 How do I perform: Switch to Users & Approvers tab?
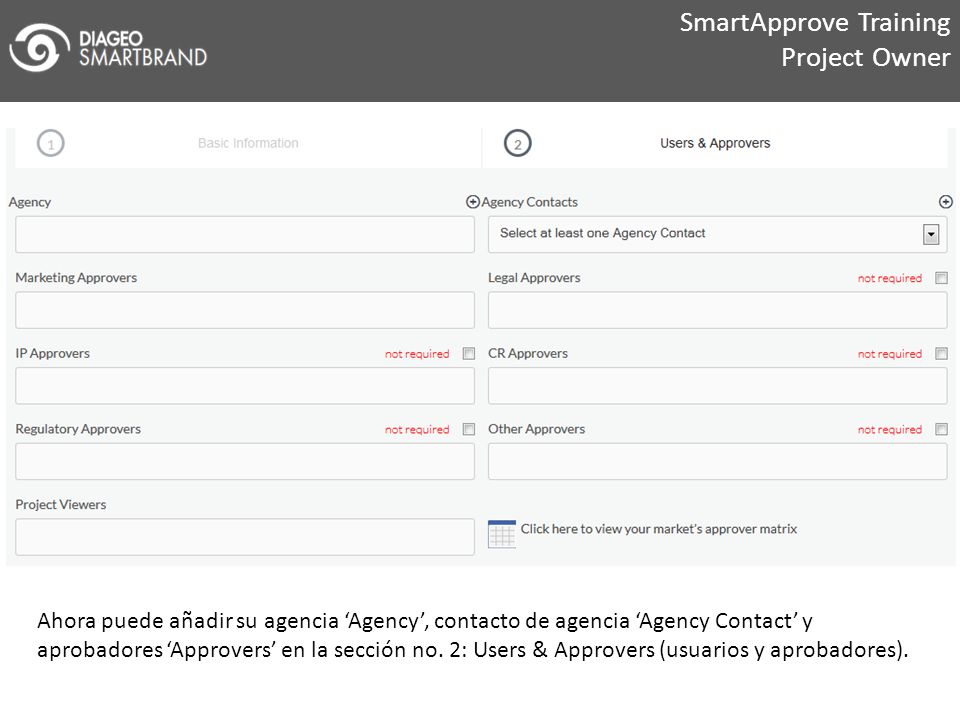(715, 143)
